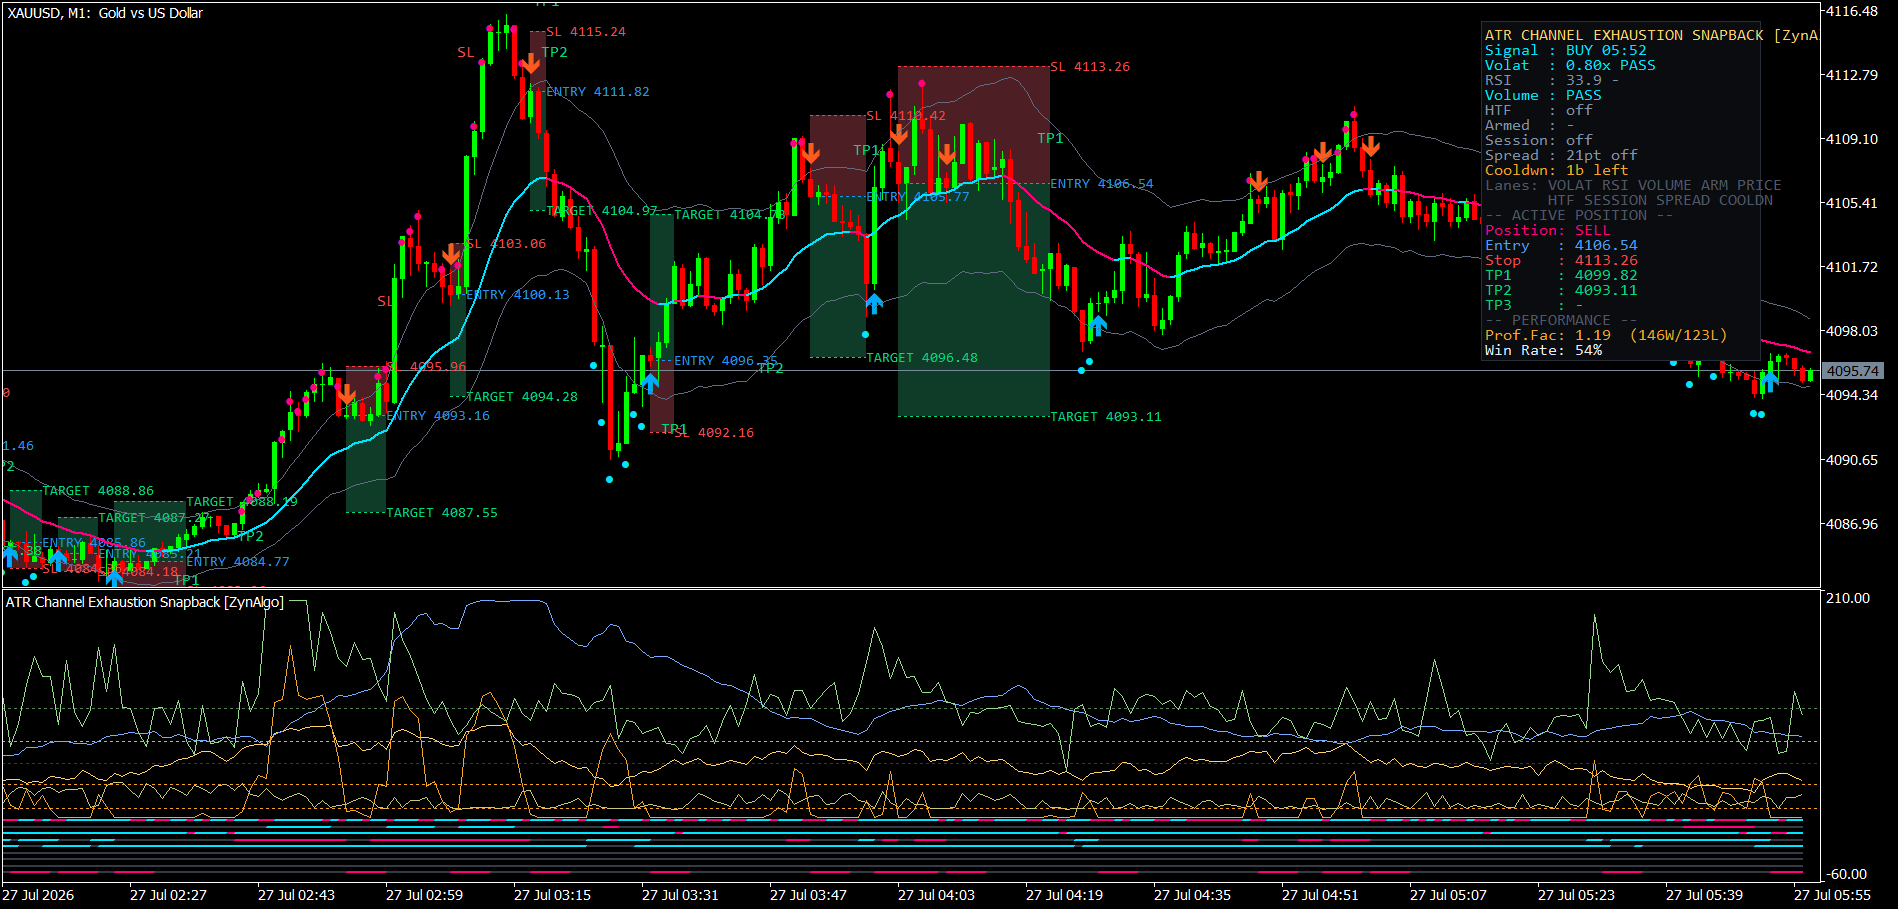Select the chart title XAUUSD, M1: Gold vs US Dollar
This screenshot has height=909, width=1898.
[x=105, y=13]
